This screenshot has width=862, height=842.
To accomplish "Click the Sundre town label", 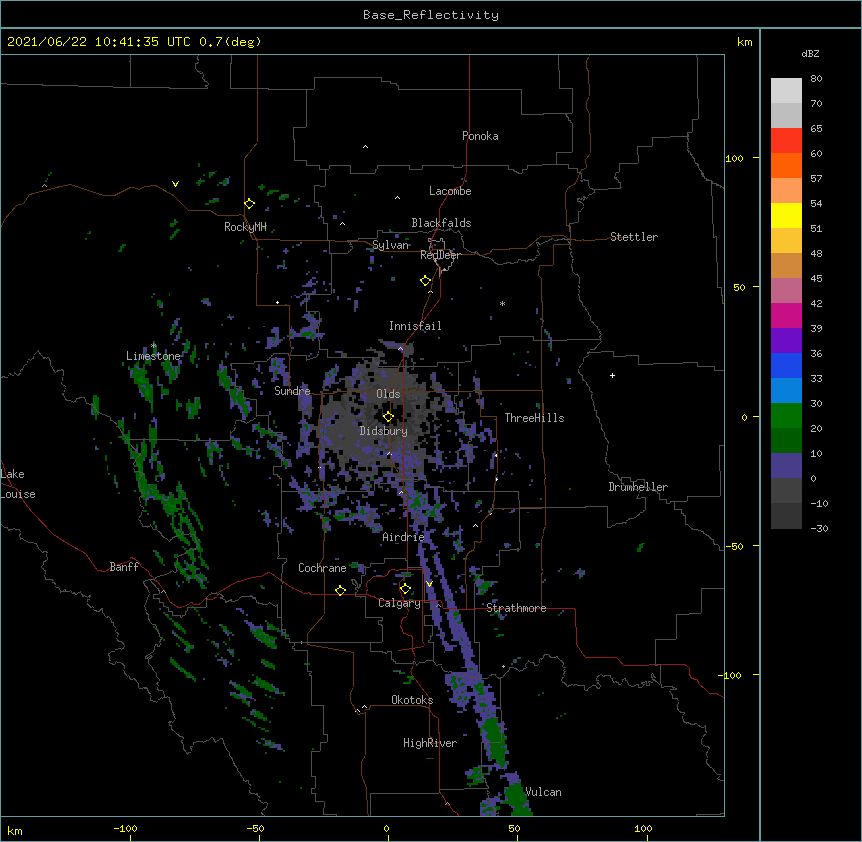I will coord(292,391).
